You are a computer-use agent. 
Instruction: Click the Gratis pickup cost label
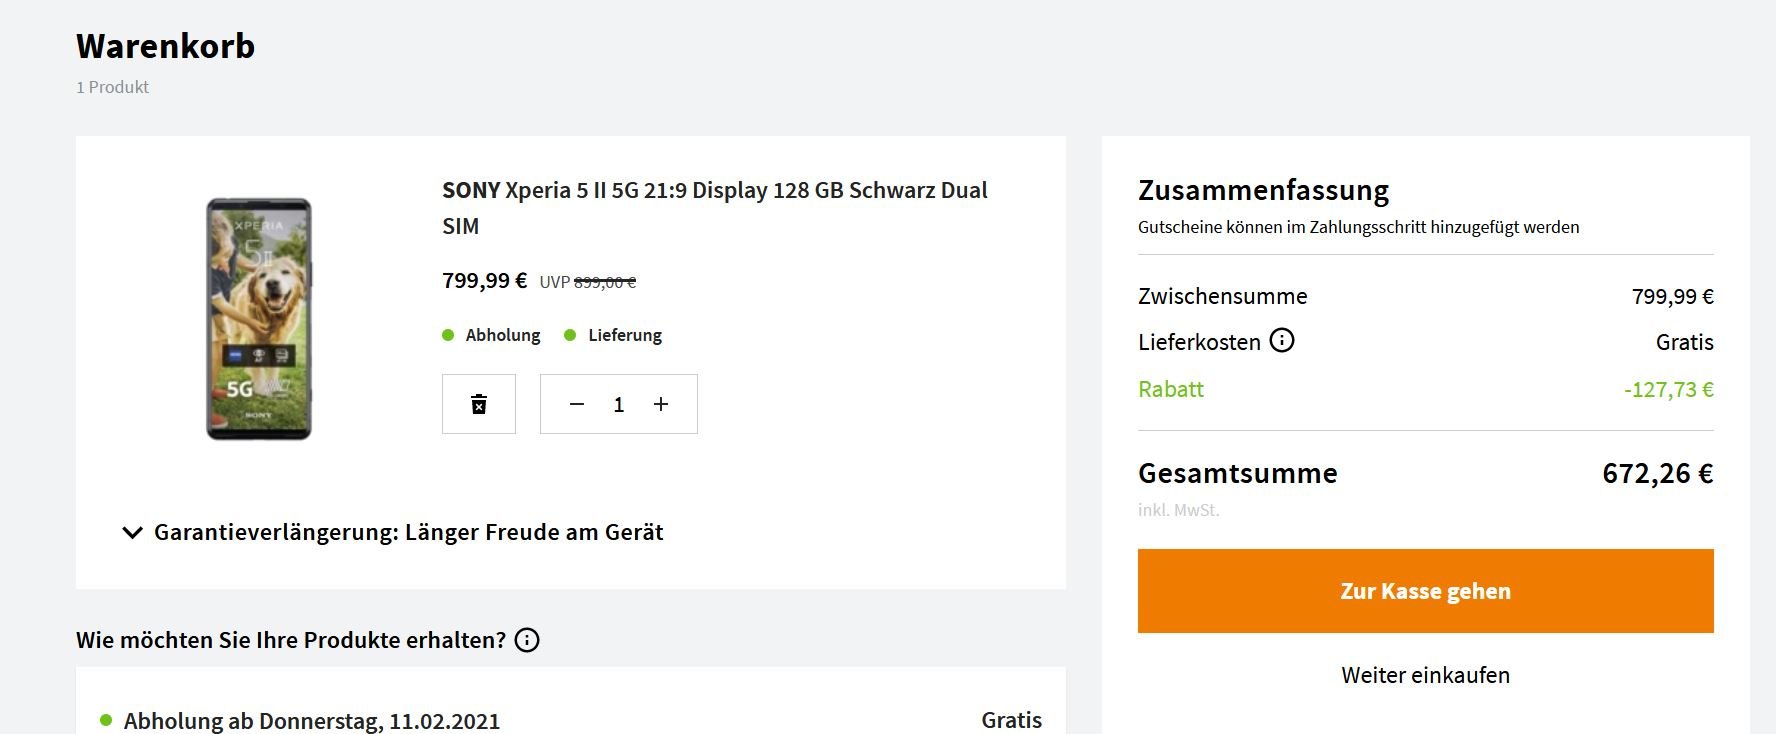[x=1011, y=720]
